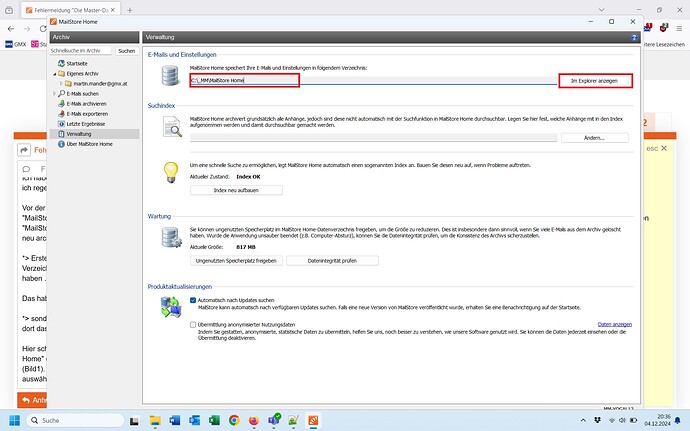Click the database gear Wartung icon
Viewport: 690px width, 431px height.
(x=171, y=237)
